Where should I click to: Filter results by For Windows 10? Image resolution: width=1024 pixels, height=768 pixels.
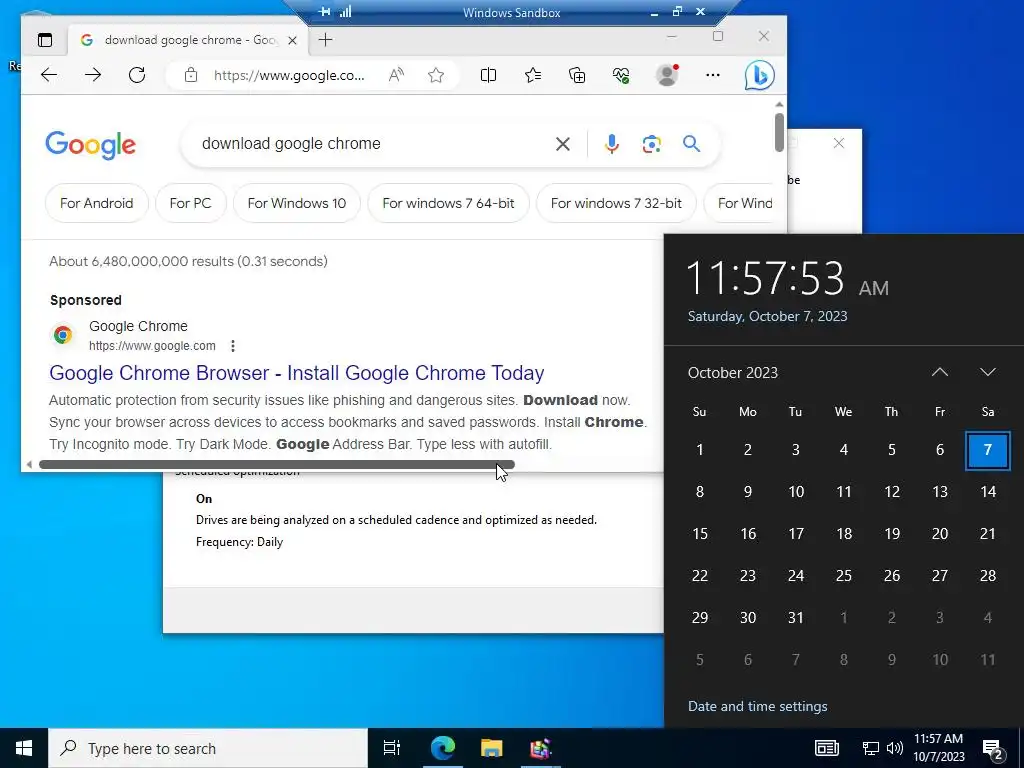pyautogui.click(x=296, y=203)
